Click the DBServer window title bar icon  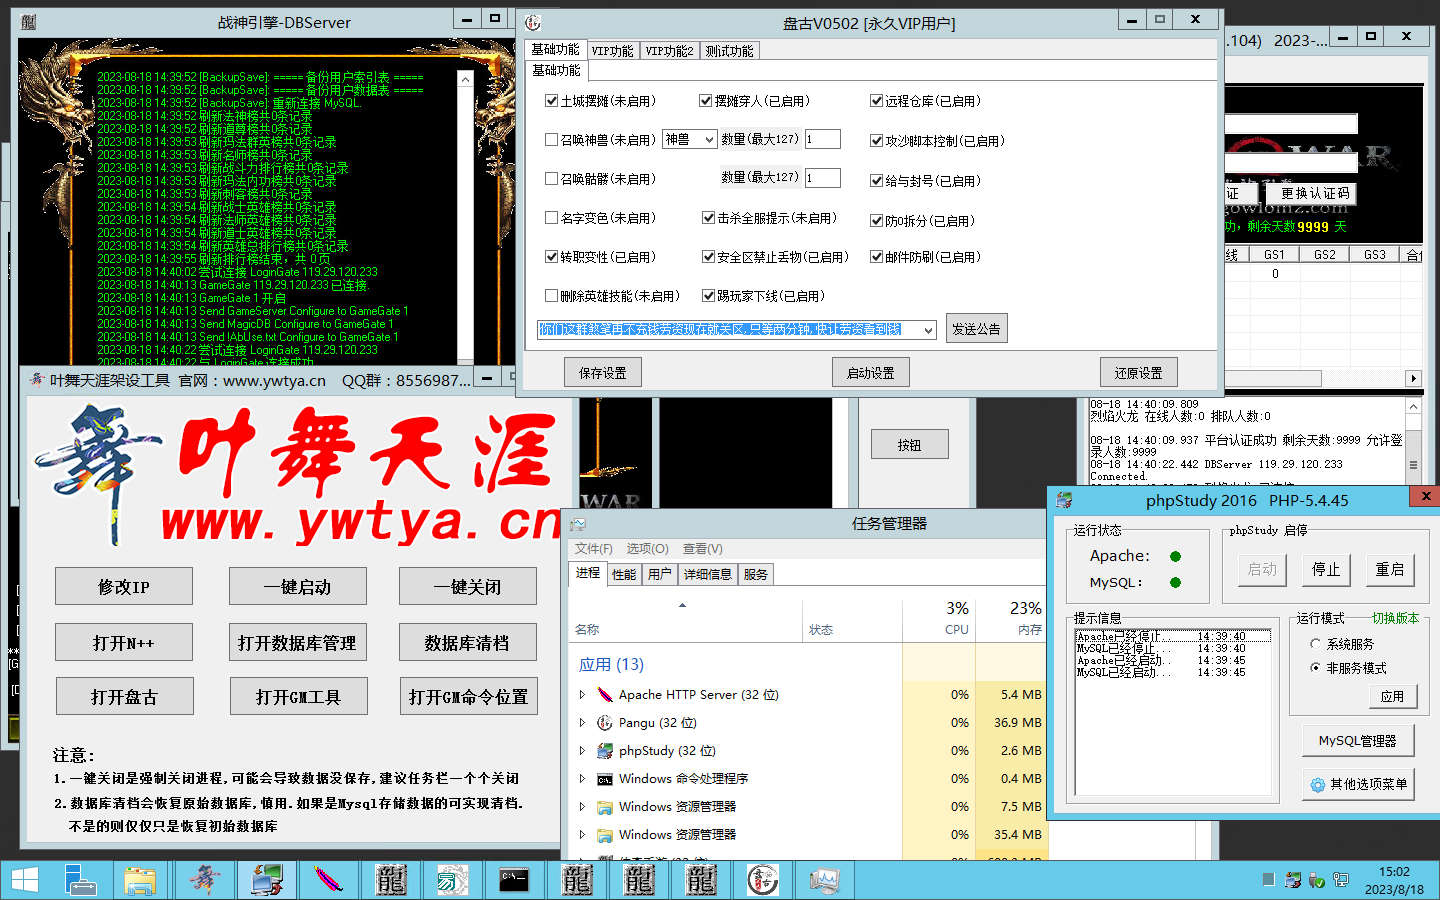(28, 21)
